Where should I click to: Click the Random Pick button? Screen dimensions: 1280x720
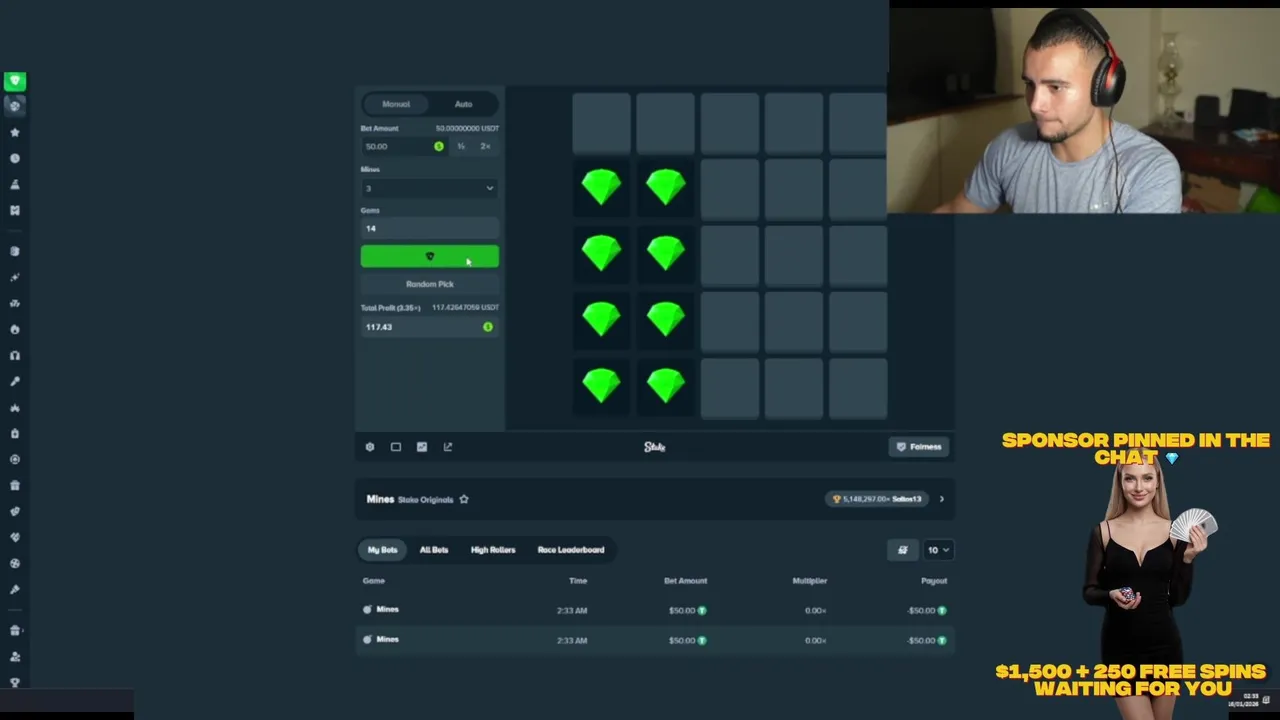(x=429, y=284)
